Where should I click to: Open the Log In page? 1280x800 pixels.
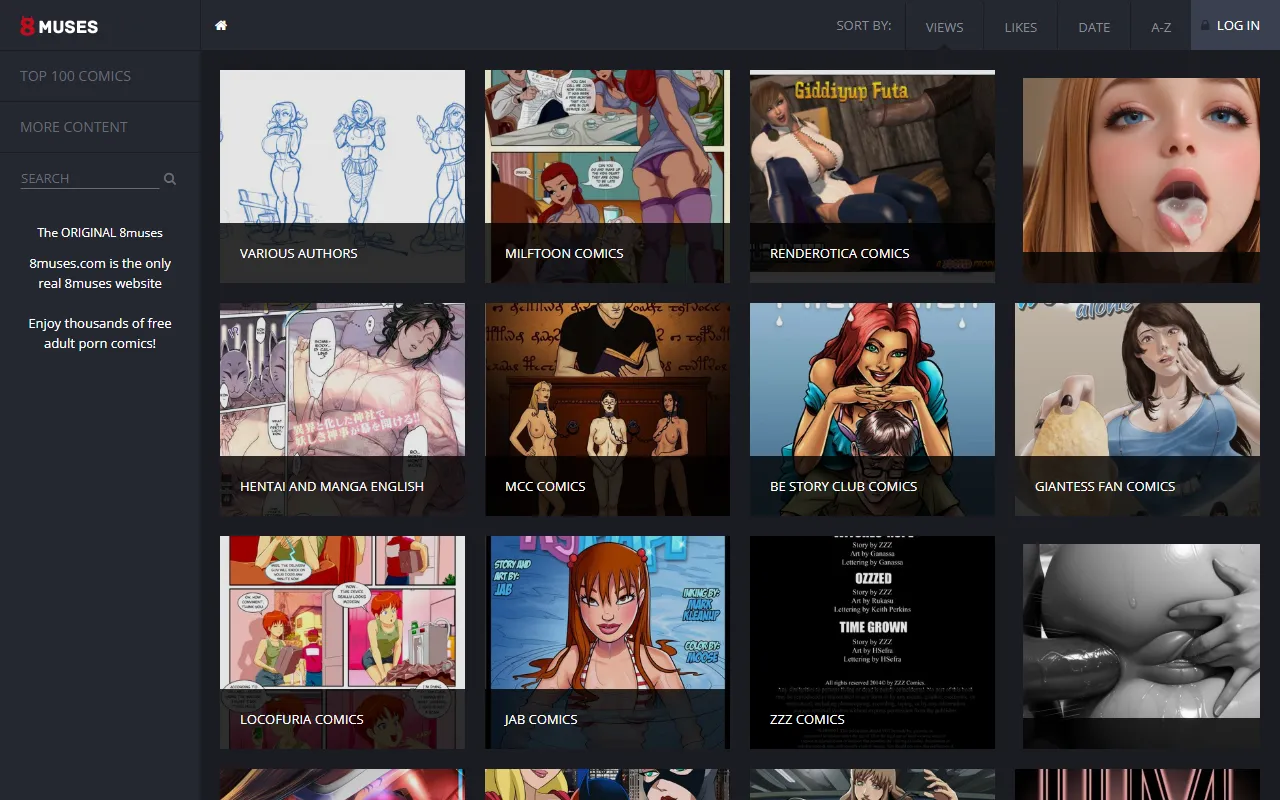pos(1235,25)
